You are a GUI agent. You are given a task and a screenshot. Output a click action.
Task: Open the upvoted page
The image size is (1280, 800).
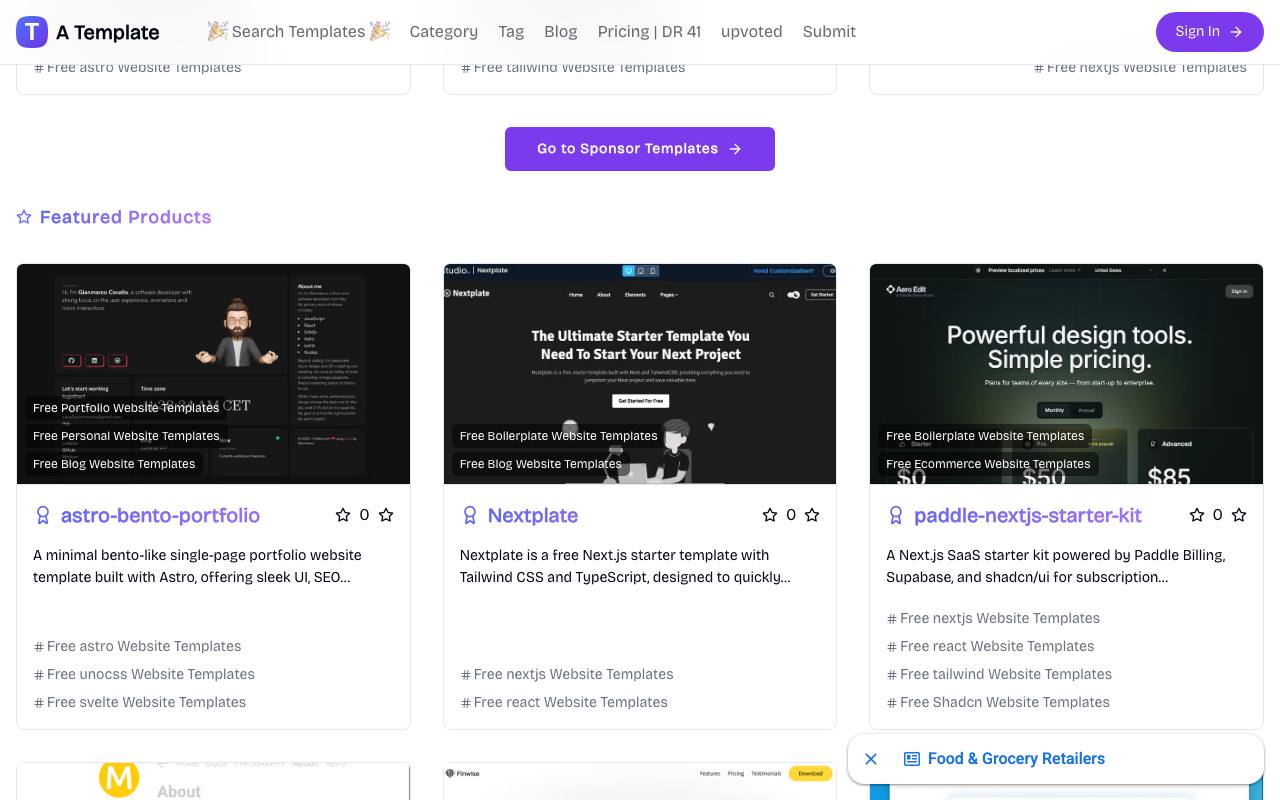tap(752, 32)
